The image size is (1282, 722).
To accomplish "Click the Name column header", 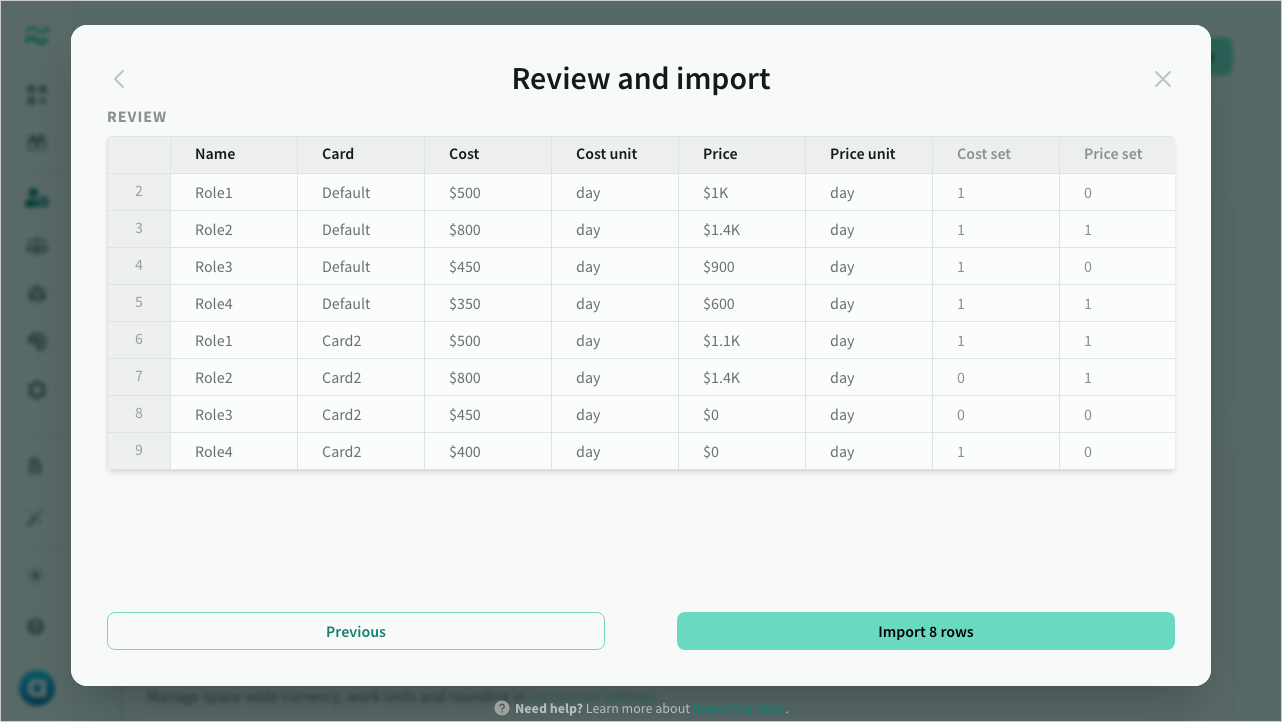I will pos(214,154).
